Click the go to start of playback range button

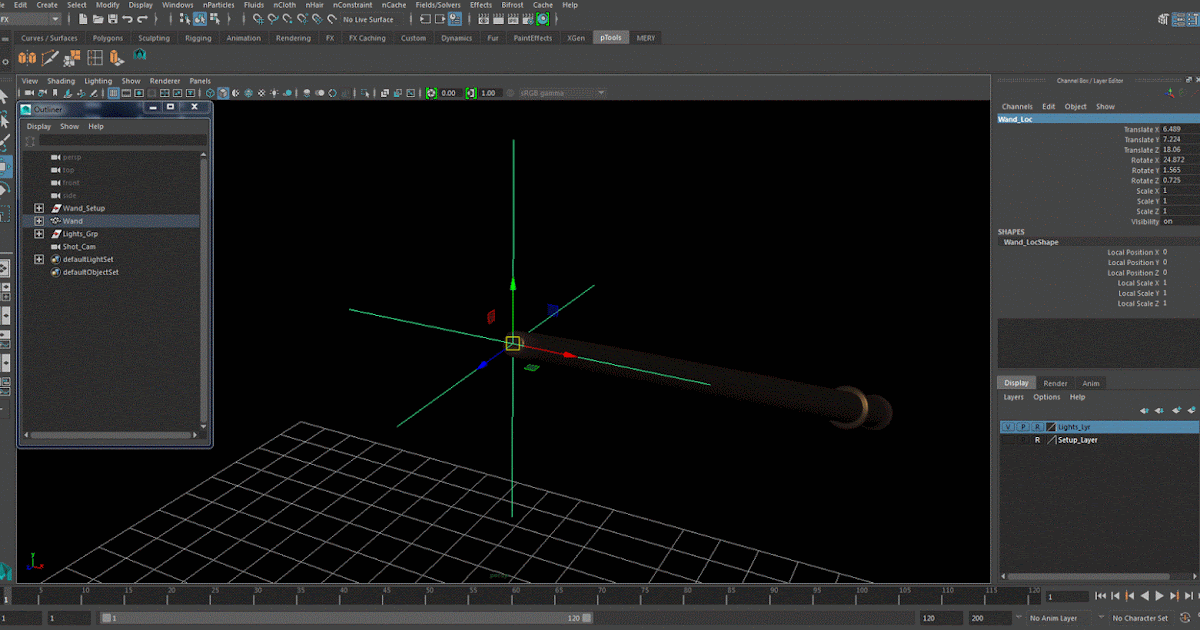click(1100, 595)
